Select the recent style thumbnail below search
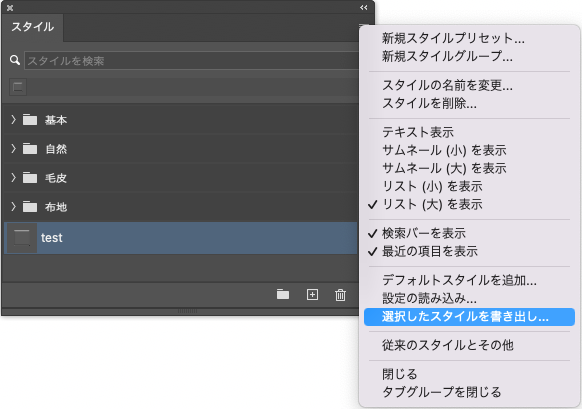This screenshot has height=409, width=582. (18, 87)
